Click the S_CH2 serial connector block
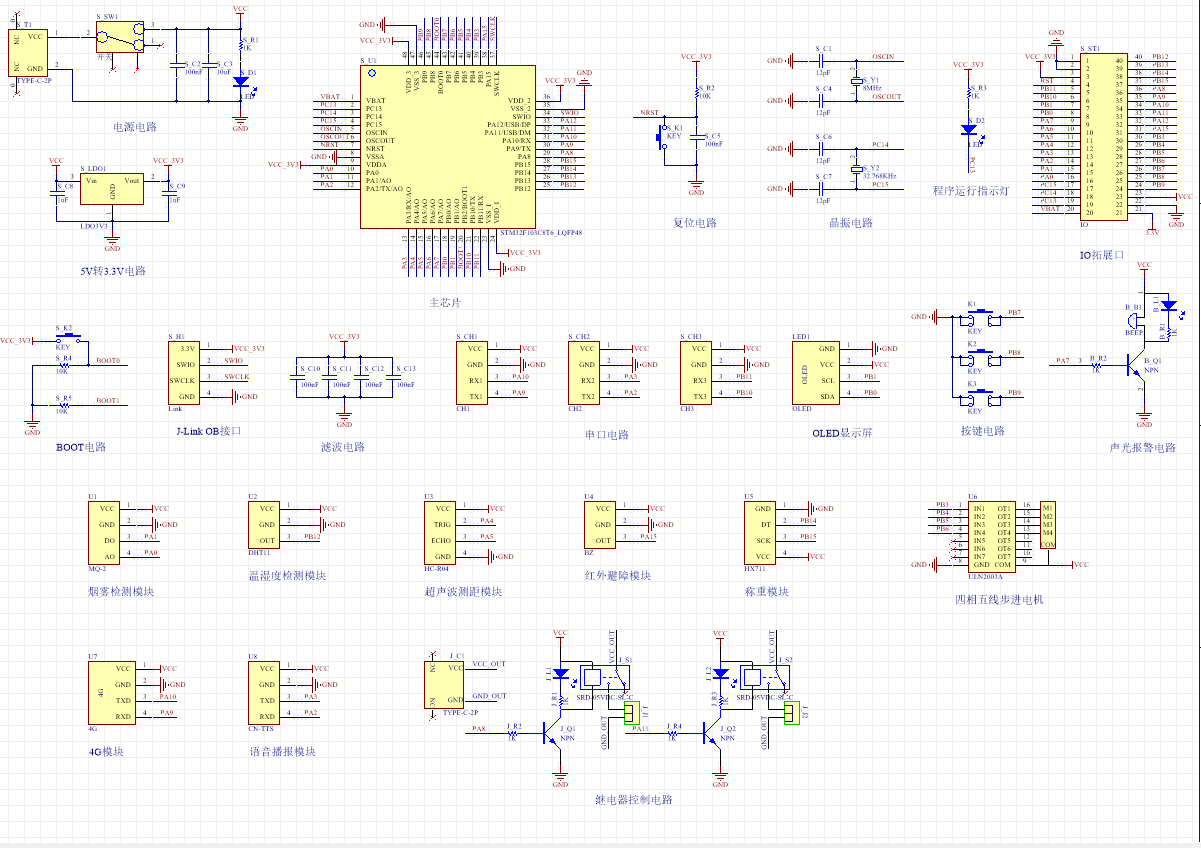The width and height of the screenshot is (1201, 848). [x=584, y=373]
